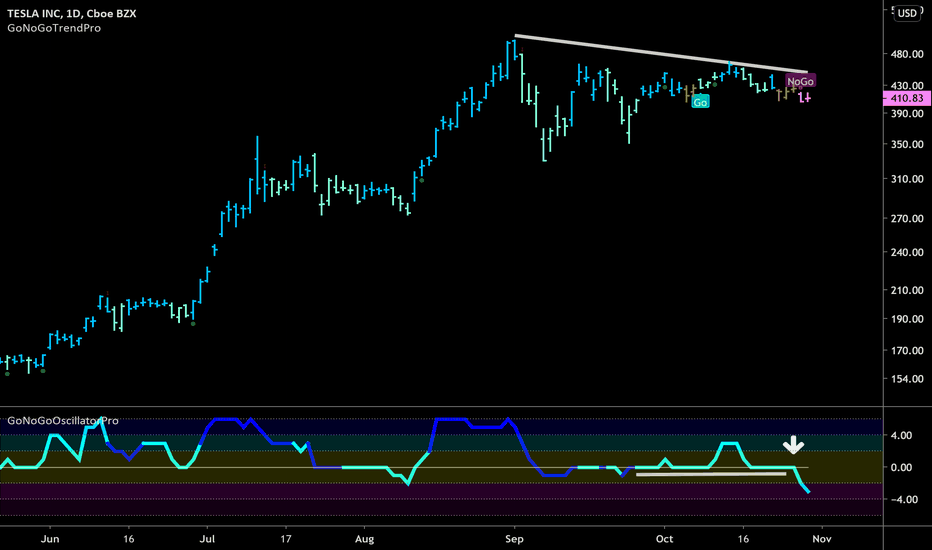The image size is (932, 550).
Task: Select the white support line on oscillator
Action: pyautogui.click(x=711, y=474)
